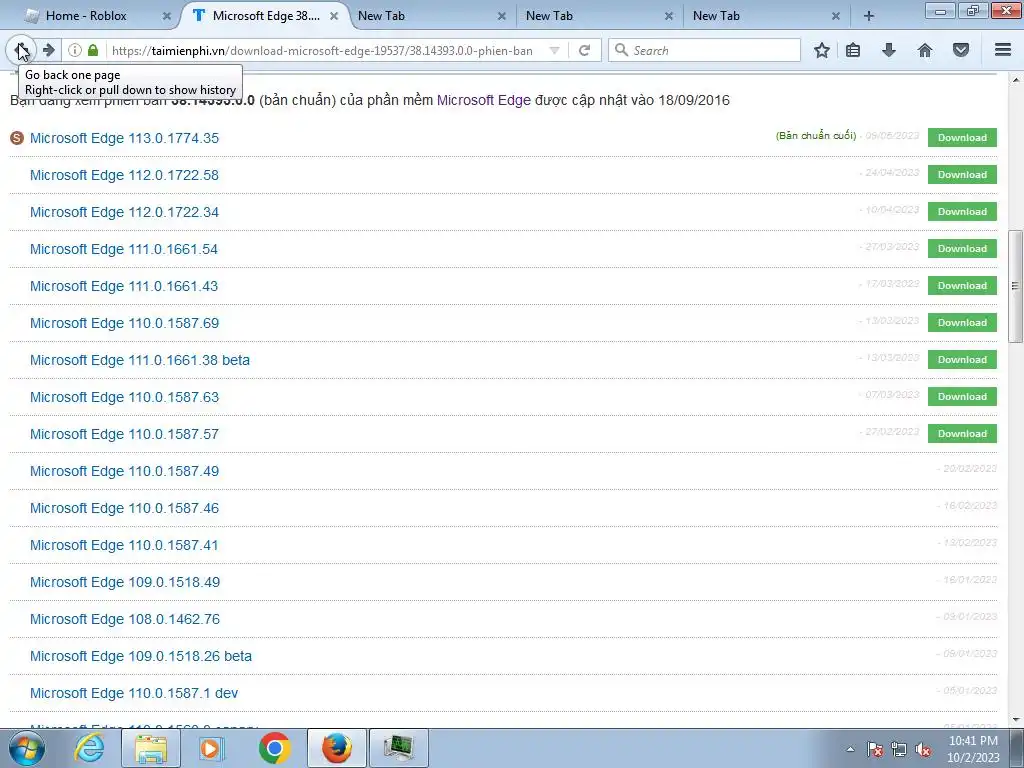
Task: Open Windows Explorer folder in taskbar
Action: click(150, 748)
